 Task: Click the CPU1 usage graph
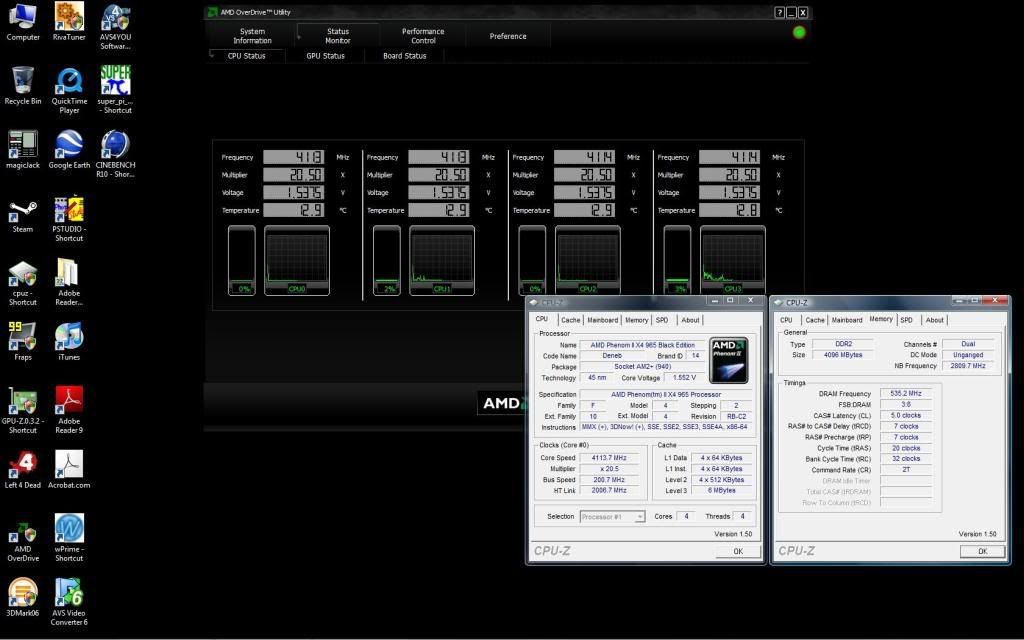tap(442, 261)
